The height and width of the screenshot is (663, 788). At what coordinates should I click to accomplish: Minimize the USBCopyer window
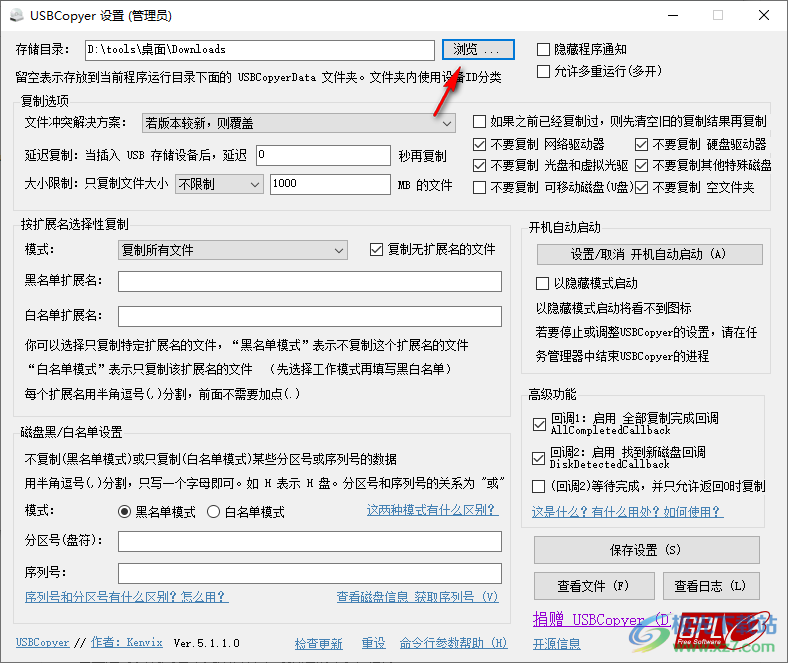(x=673, y=16)
